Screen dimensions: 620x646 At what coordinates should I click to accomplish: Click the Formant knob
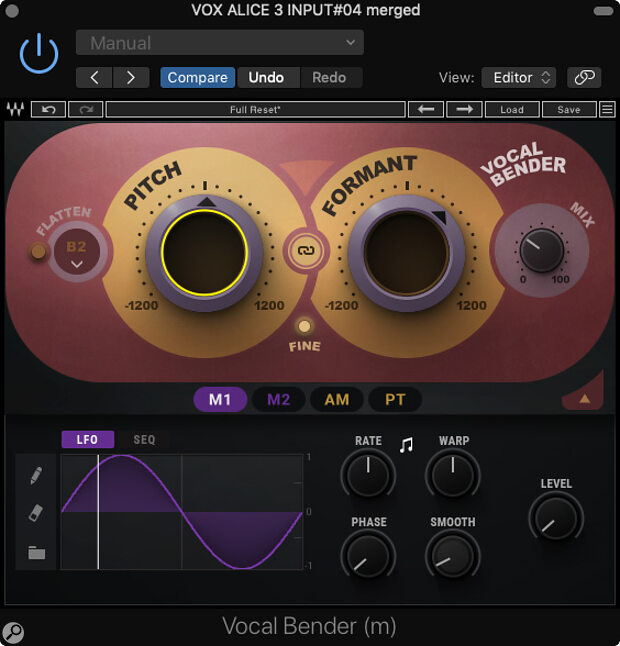click(407, 253)
